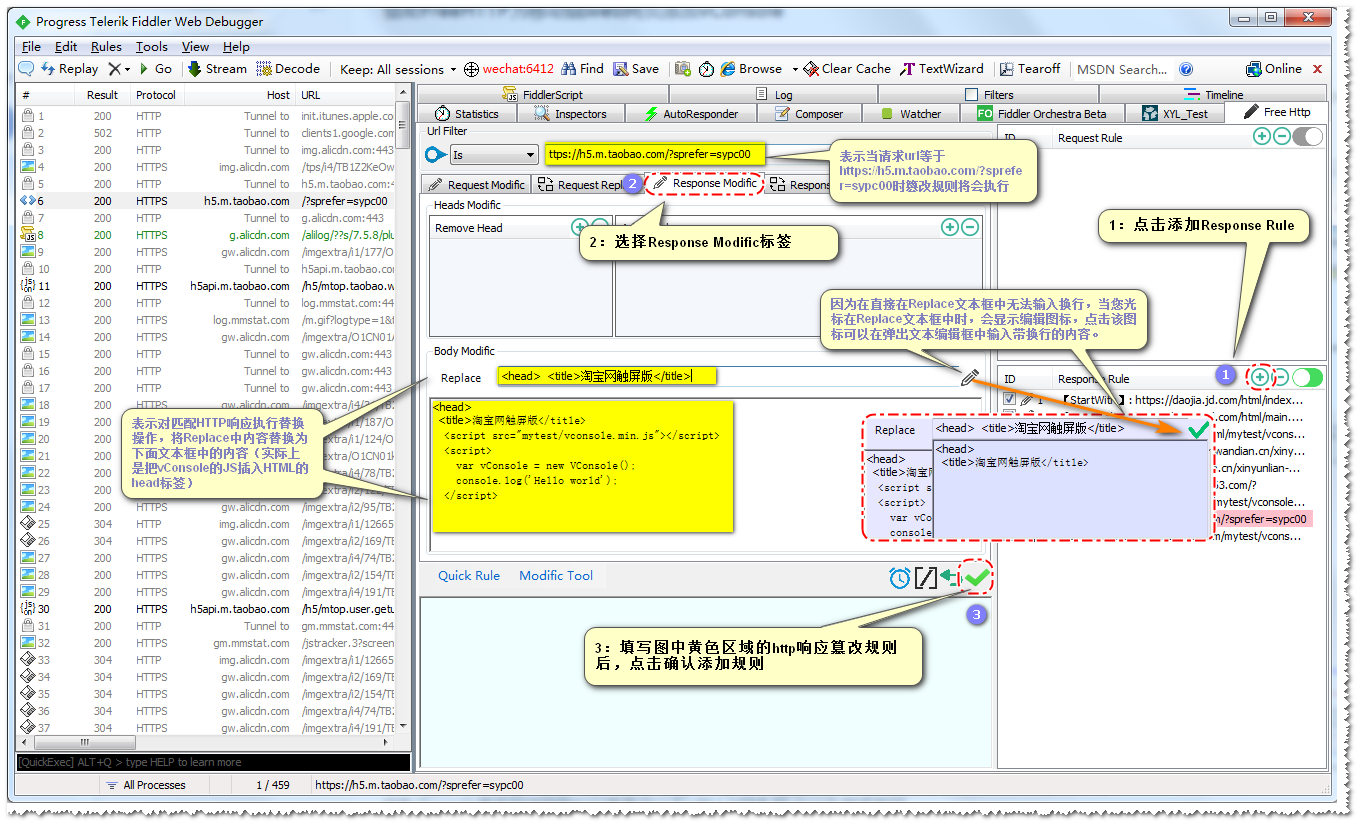Click Replay in the toolbar
The image size is (1363, 828).
[69, 69]
